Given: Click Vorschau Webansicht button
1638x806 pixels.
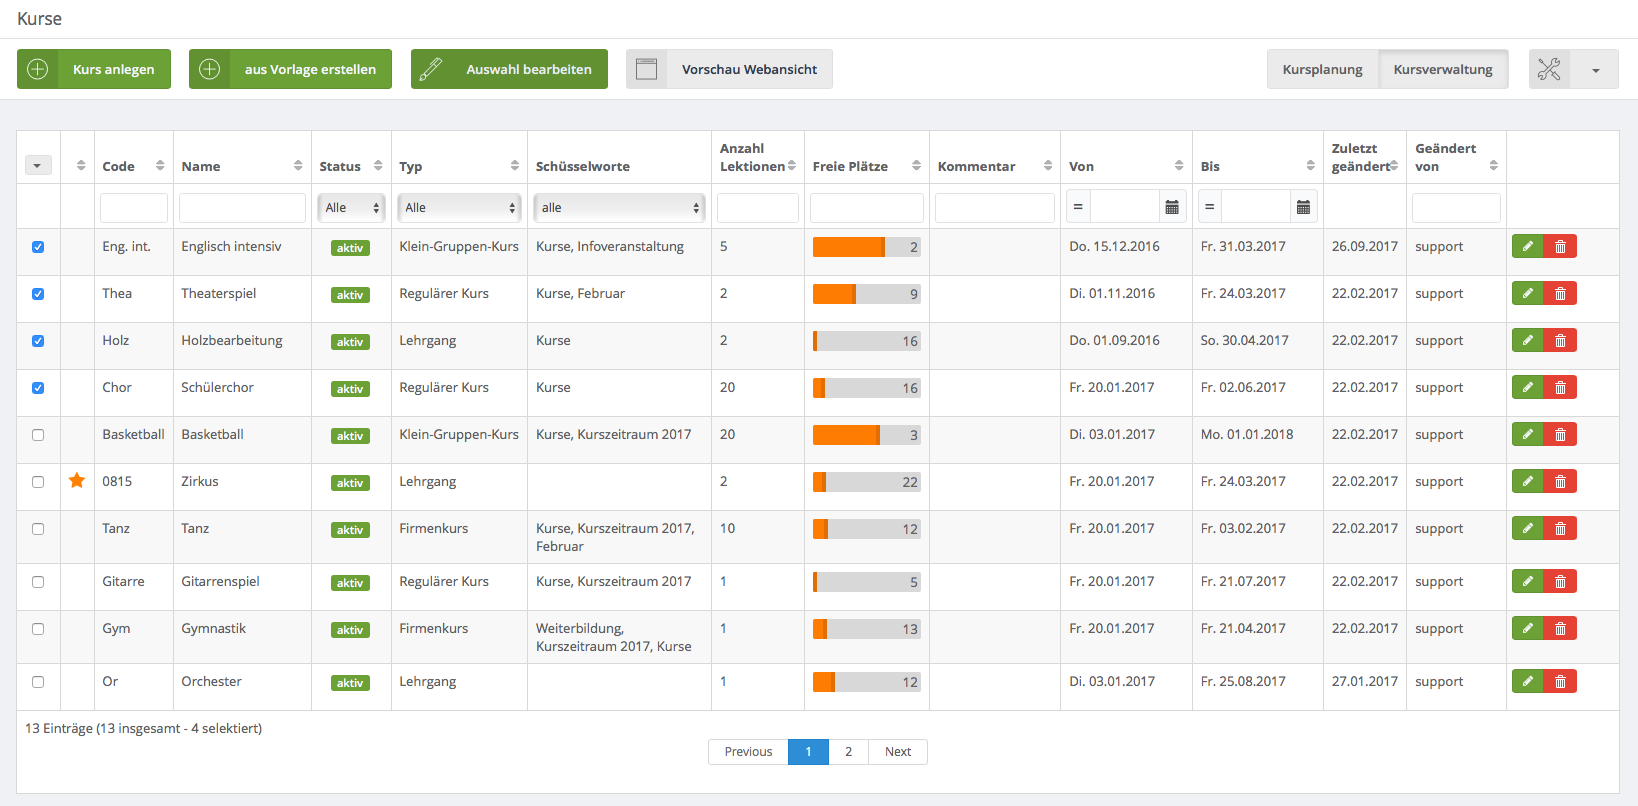Looking at the screenshot, I should pyautogui.click(x=729, y=69).
